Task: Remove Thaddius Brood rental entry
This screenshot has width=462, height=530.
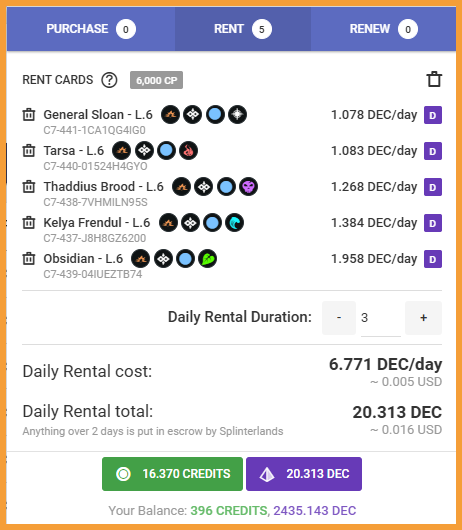Action: click(x=29, y=187)
